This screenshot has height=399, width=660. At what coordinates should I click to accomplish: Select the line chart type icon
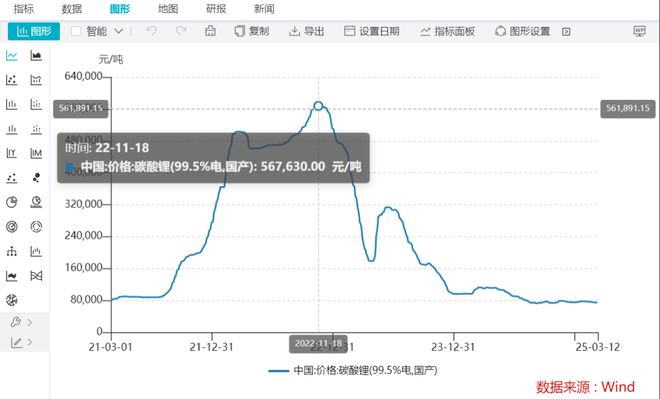[x=12, y=56]
